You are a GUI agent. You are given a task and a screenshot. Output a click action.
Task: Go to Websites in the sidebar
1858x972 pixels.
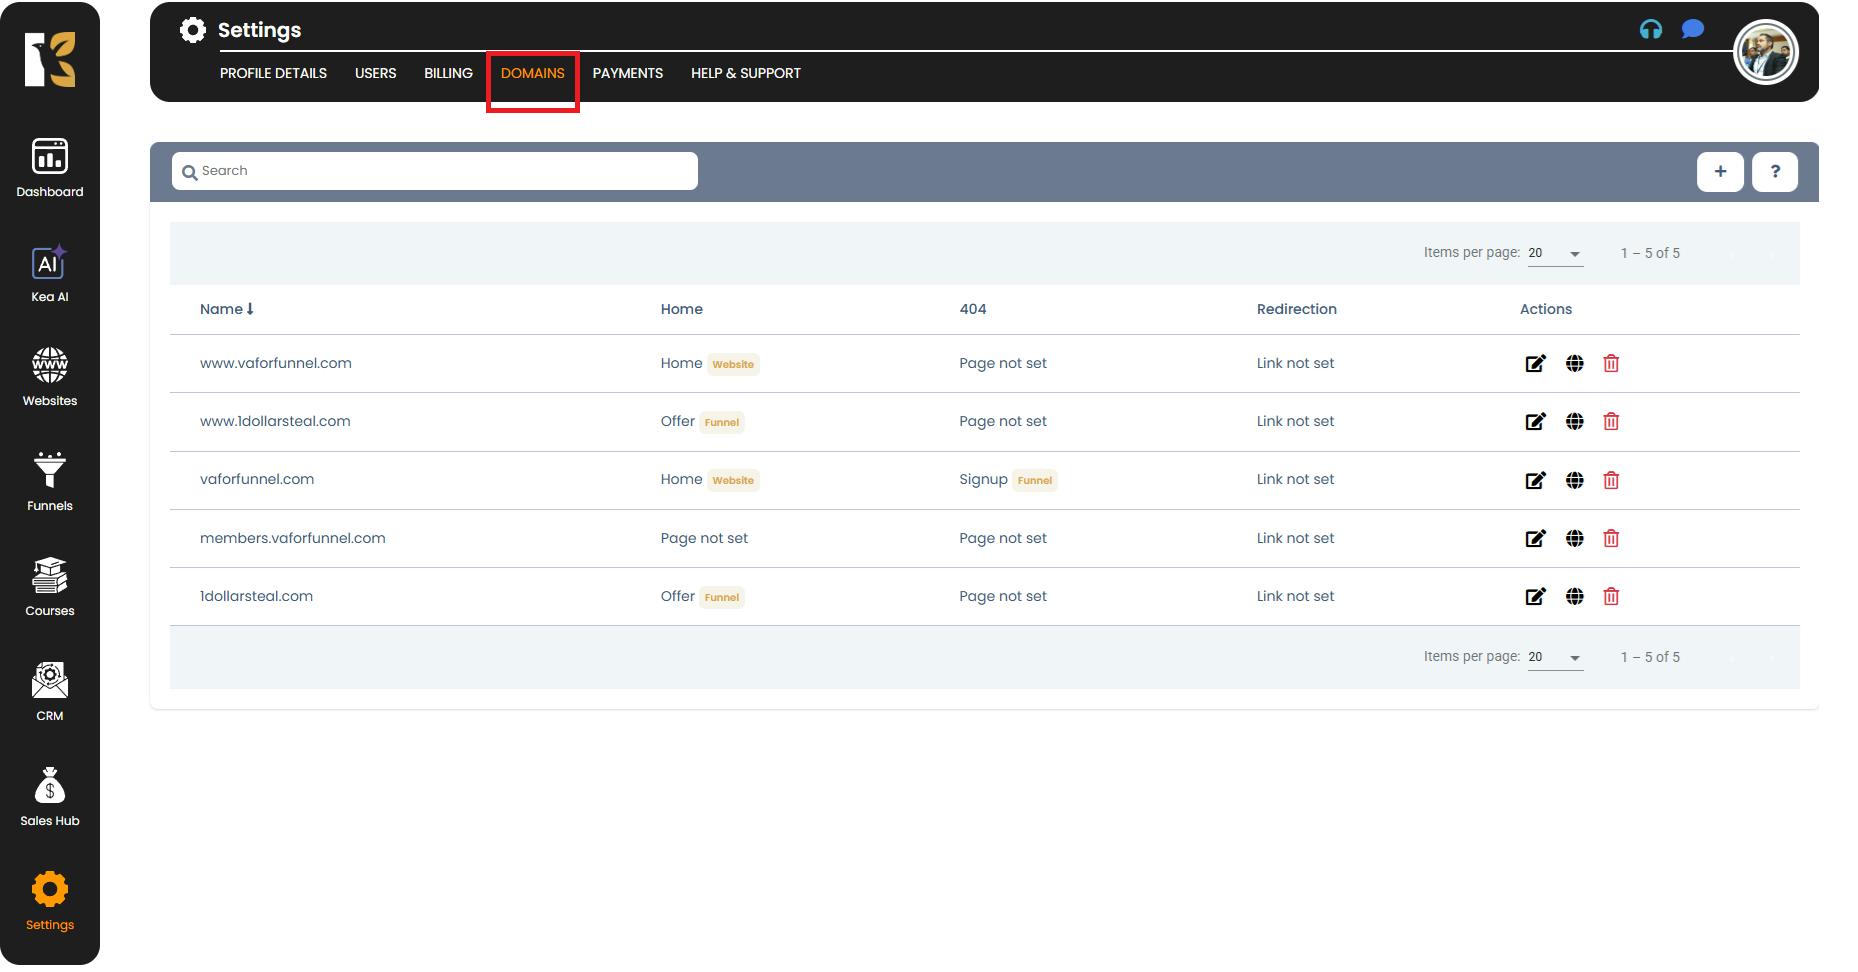(x=49, y=367)
